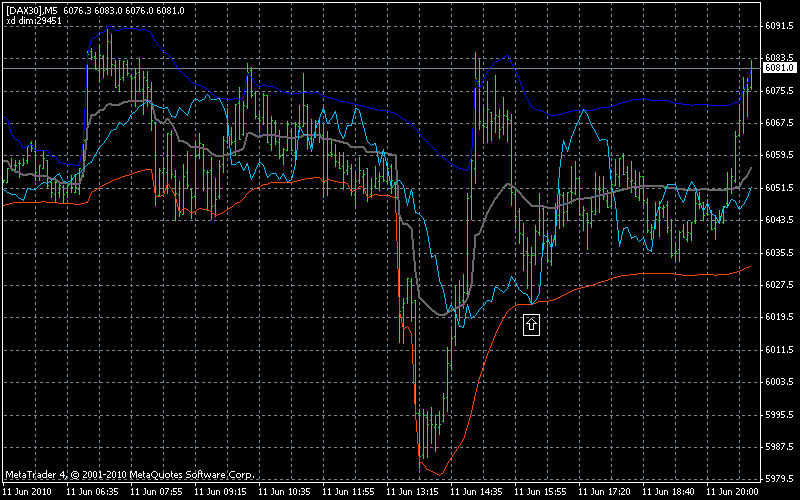Click price level 6075.5 on the axis
The width and height of the screenshot is (800, 500).
[779, 90]
